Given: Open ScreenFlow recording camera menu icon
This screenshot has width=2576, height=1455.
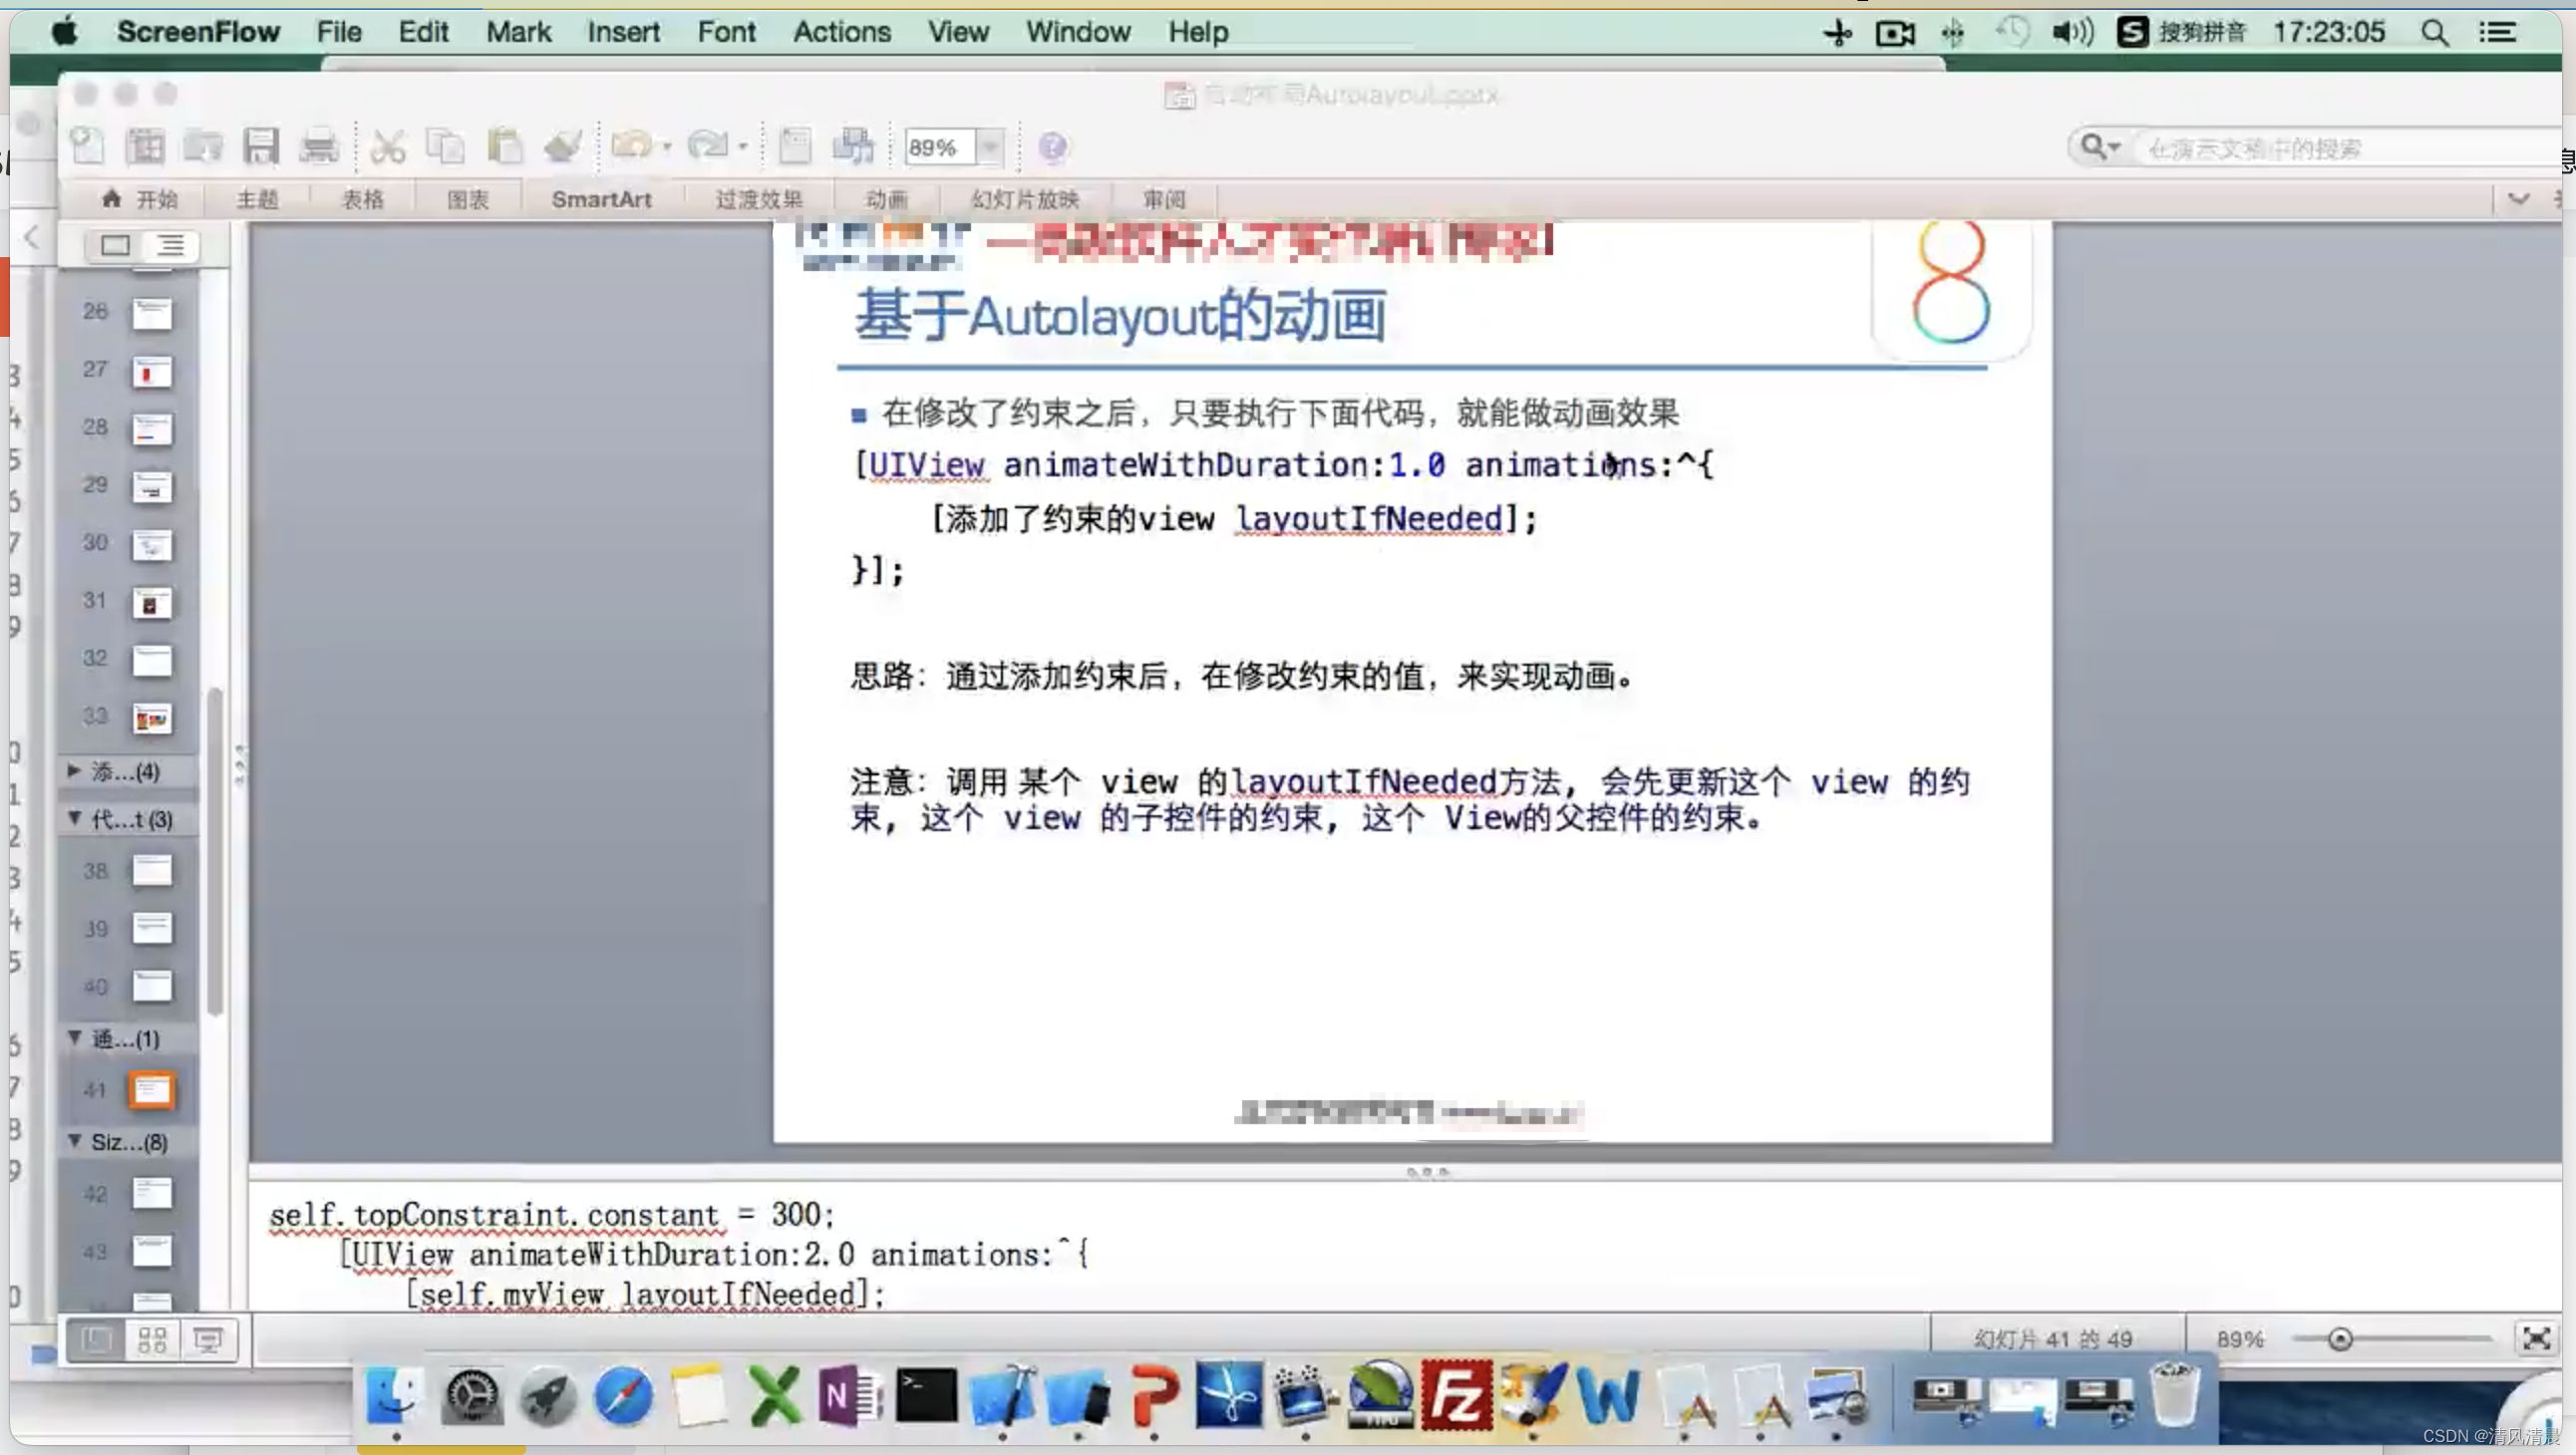Looking at the screenshot, I should 1894,33.
